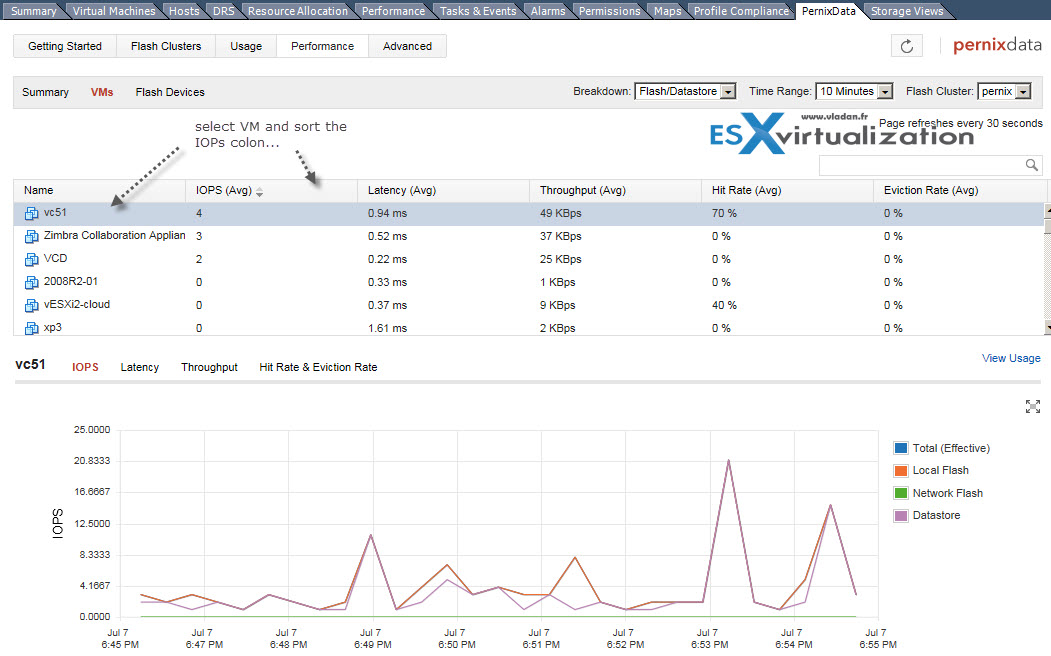Viewport: 1051px width, 656px height.
Task: Show the Hit Rate & Eviction Rate chart
Action: pos(318,367)
